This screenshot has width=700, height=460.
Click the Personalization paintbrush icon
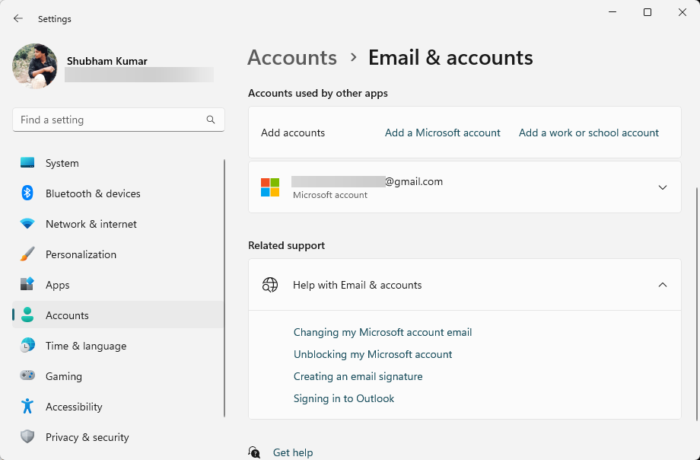[x=27, y=254]
